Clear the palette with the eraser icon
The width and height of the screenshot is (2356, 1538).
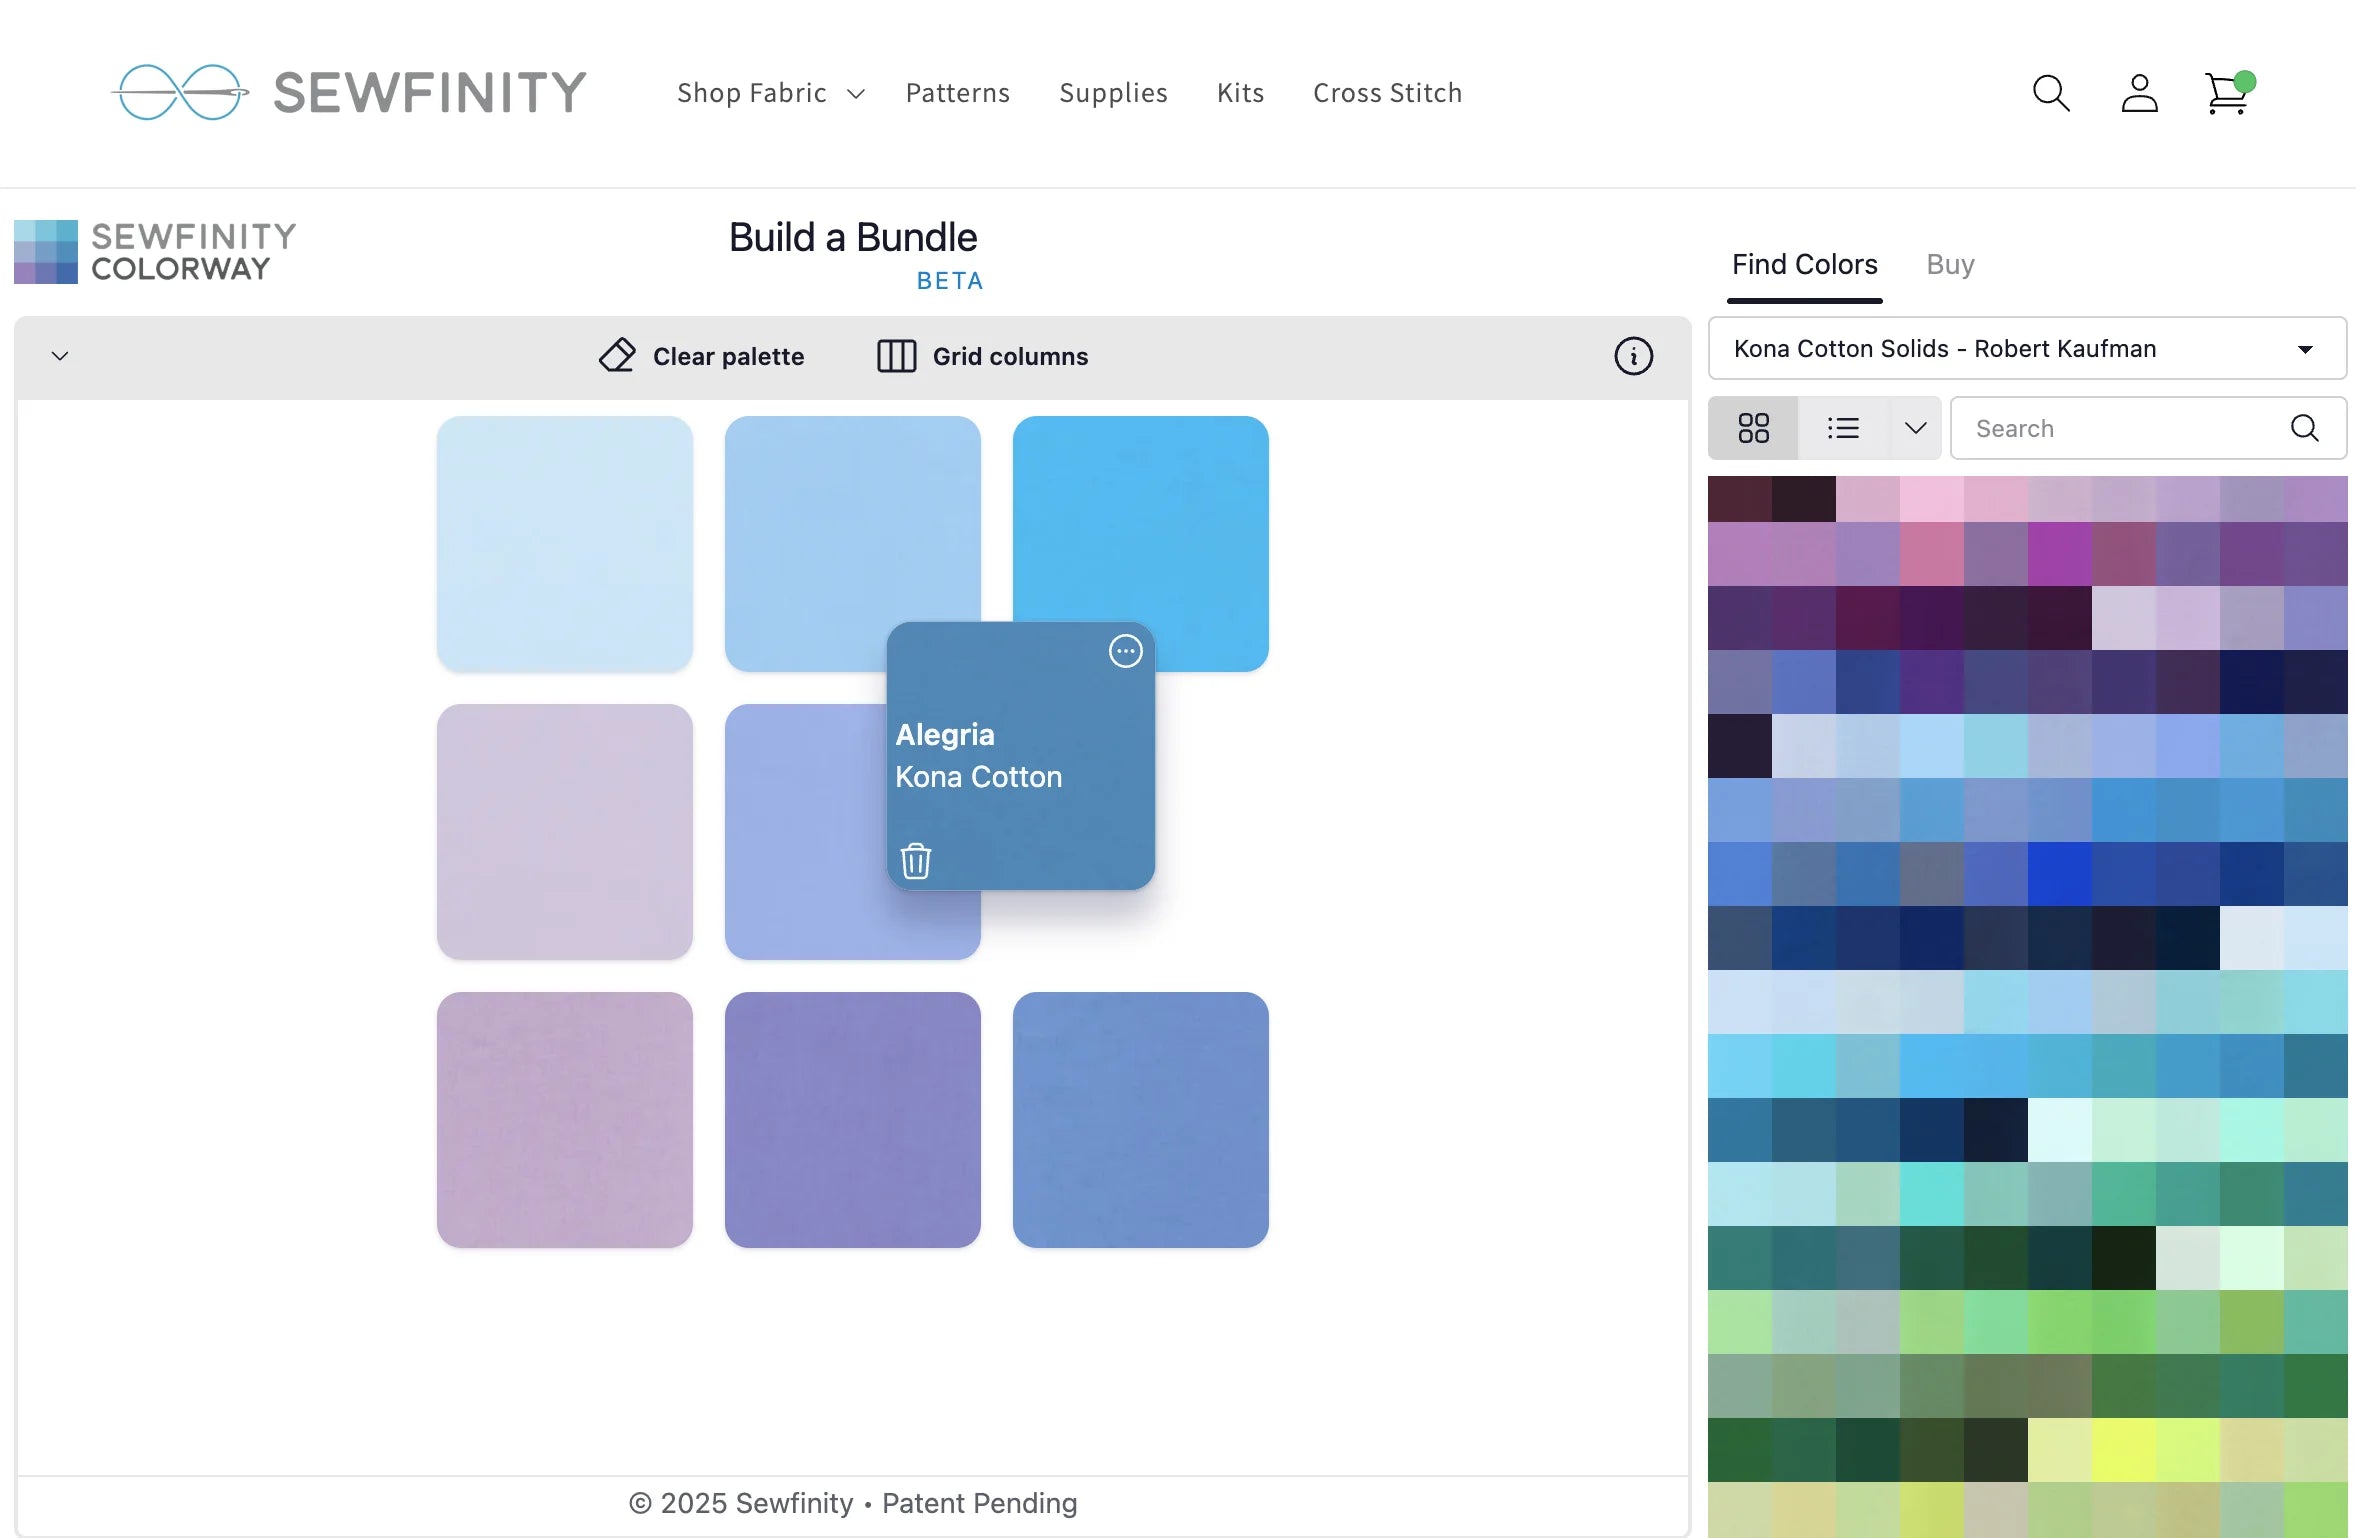702,356
